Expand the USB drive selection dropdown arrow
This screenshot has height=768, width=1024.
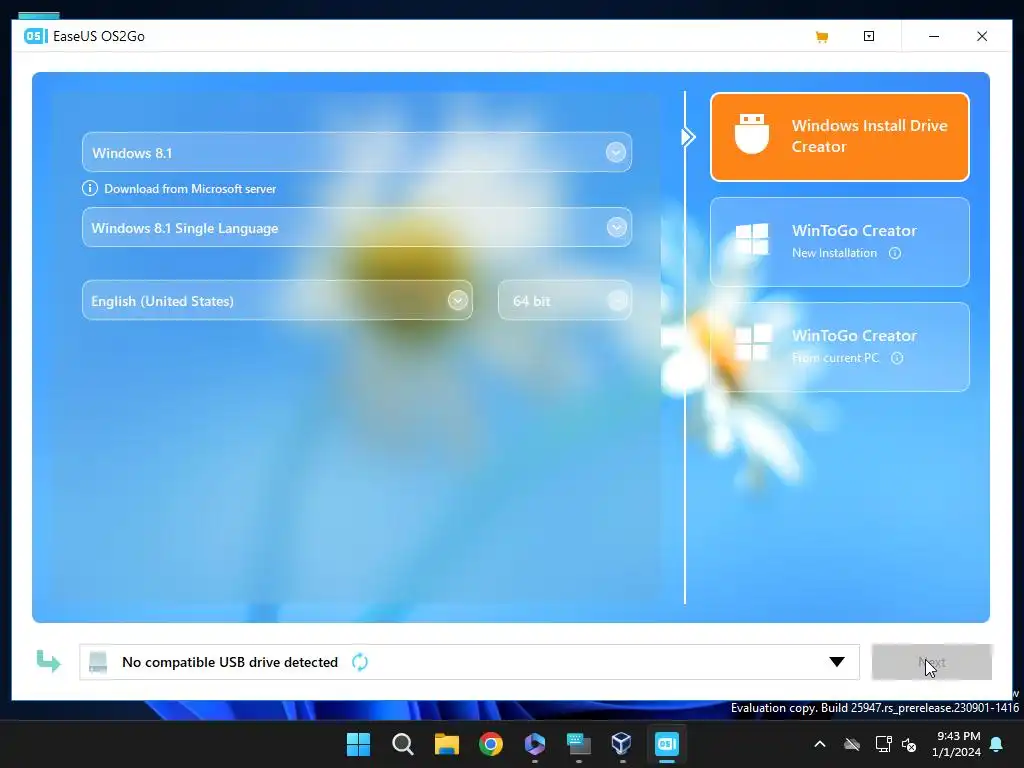837,662
